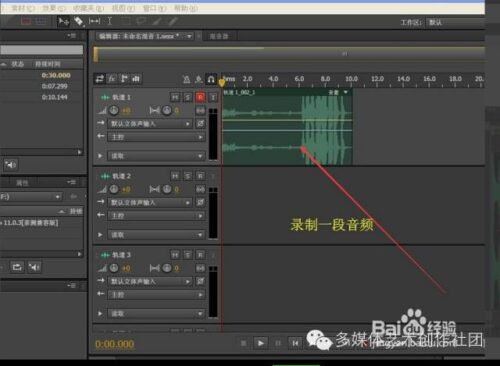Open track 2 input dropdown

[150, 202]
